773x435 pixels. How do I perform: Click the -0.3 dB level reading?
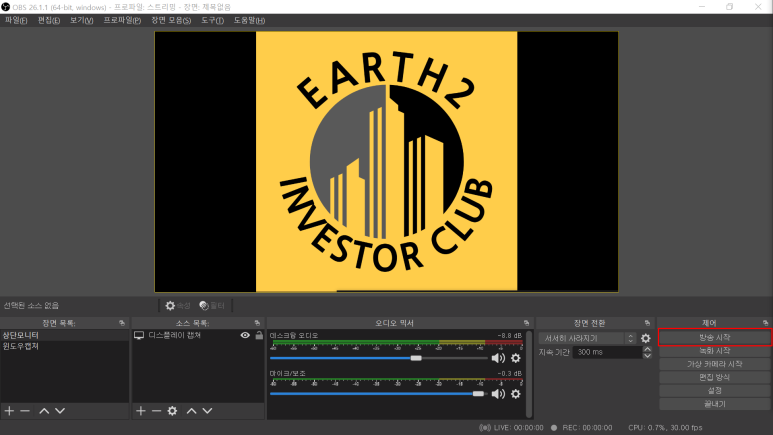pos(509,373)
